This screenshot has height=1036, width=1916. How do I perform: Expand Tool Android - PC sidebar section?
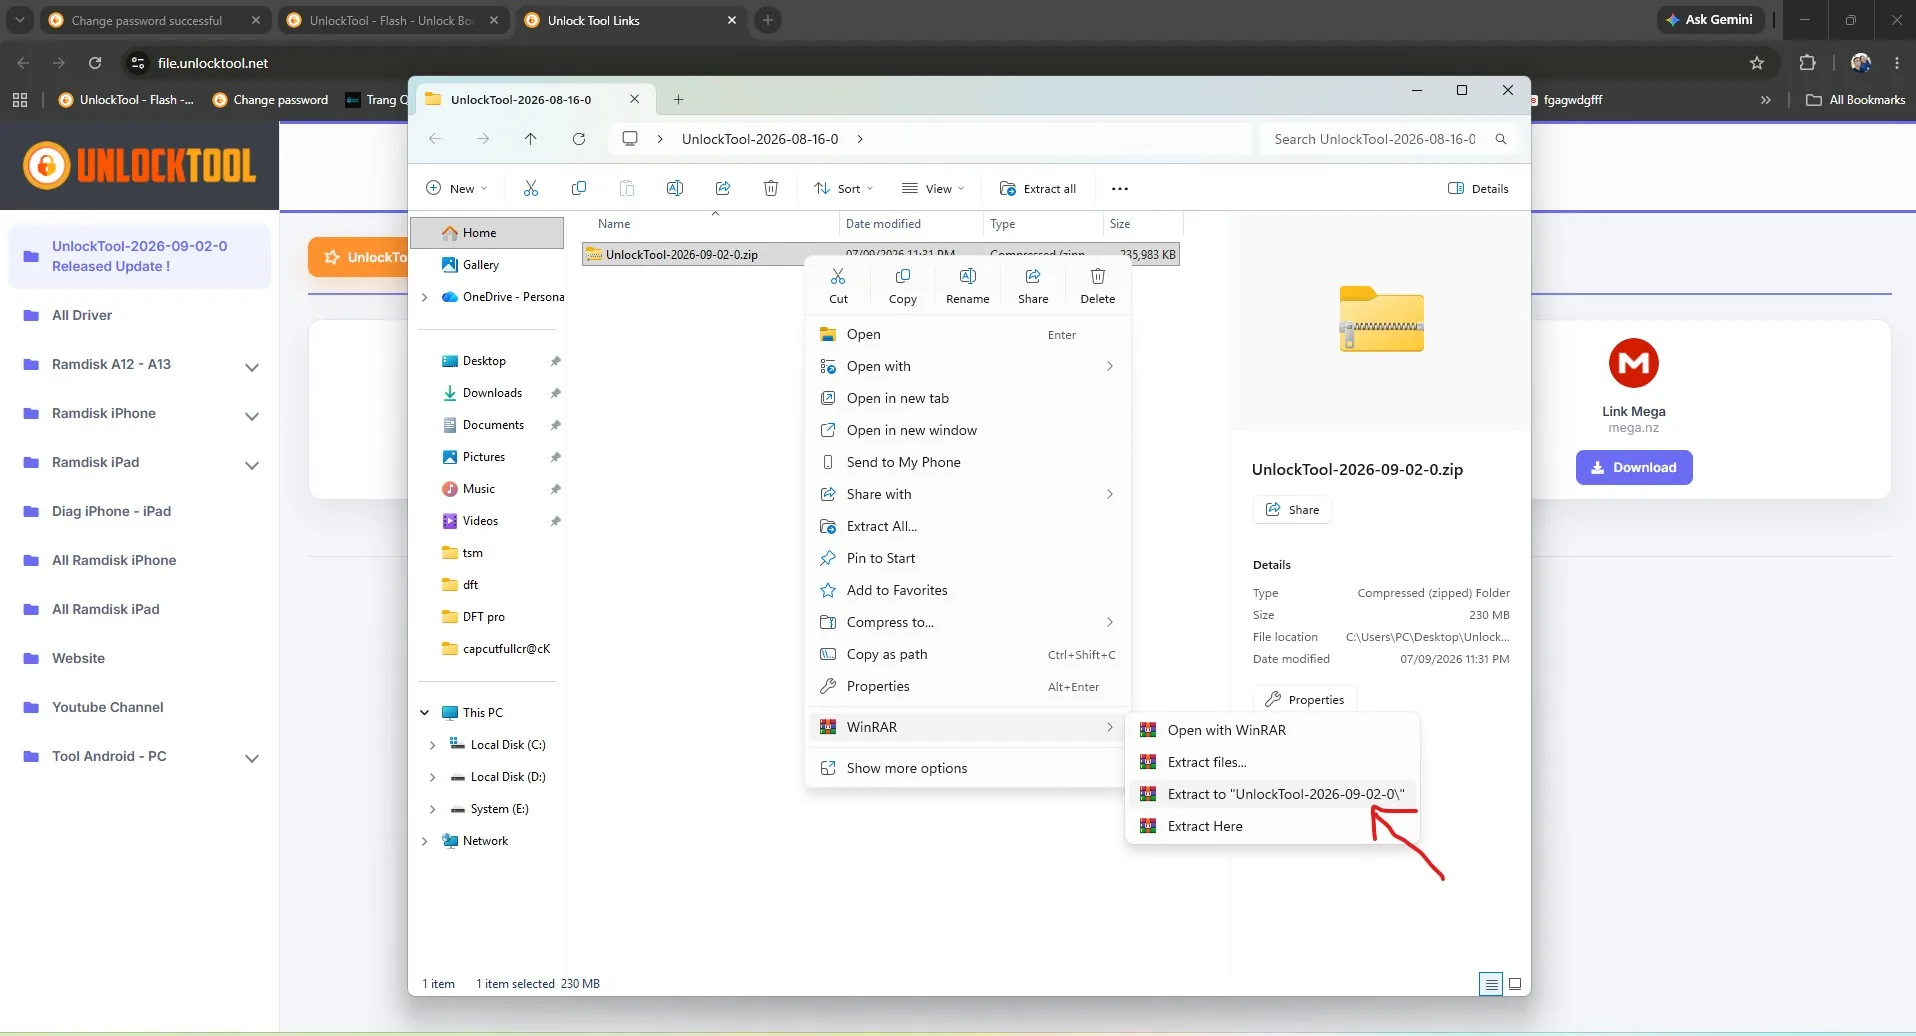[x=252, y=759]
